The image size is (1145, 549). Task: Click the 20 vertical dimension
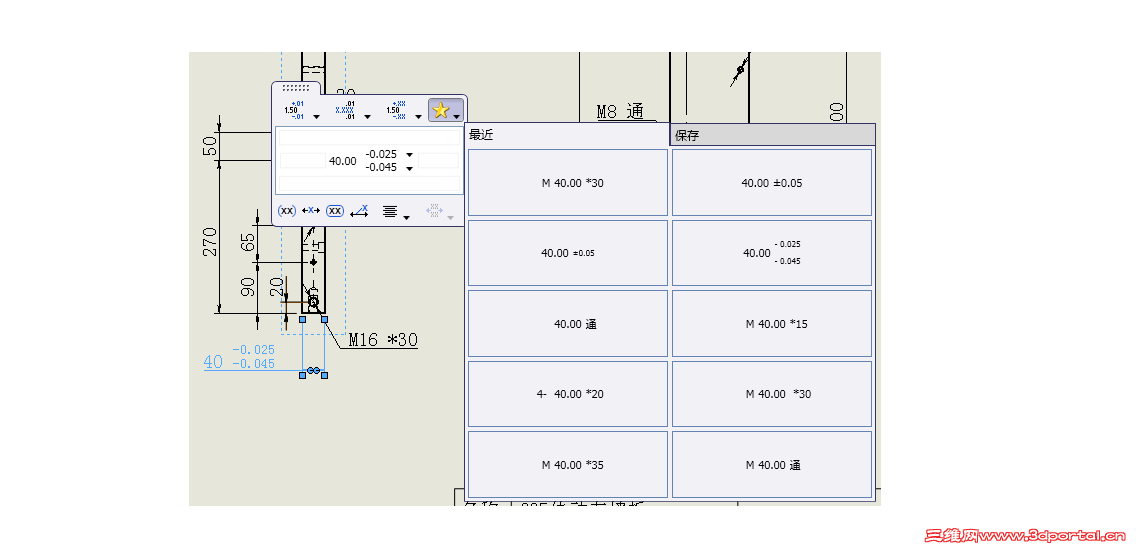tap(277, 287)
